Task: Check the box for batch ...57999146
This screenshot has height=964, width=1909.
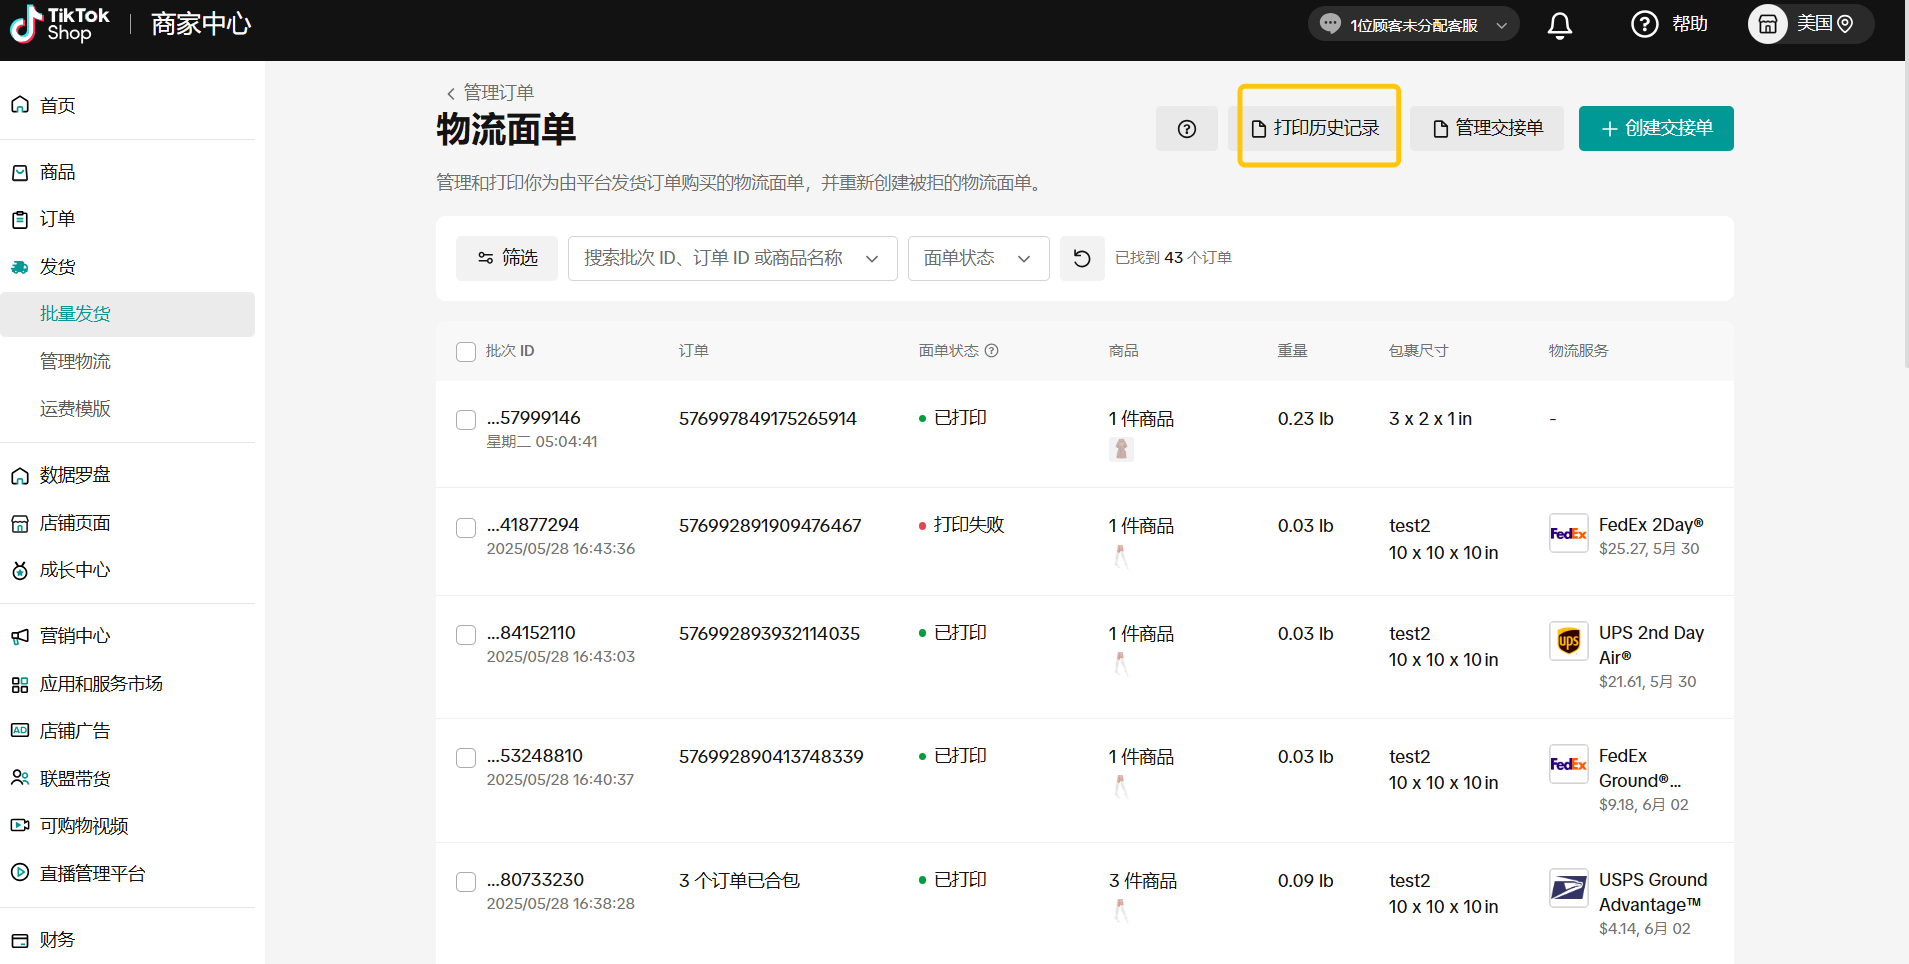Action: (x=466, y=420)
